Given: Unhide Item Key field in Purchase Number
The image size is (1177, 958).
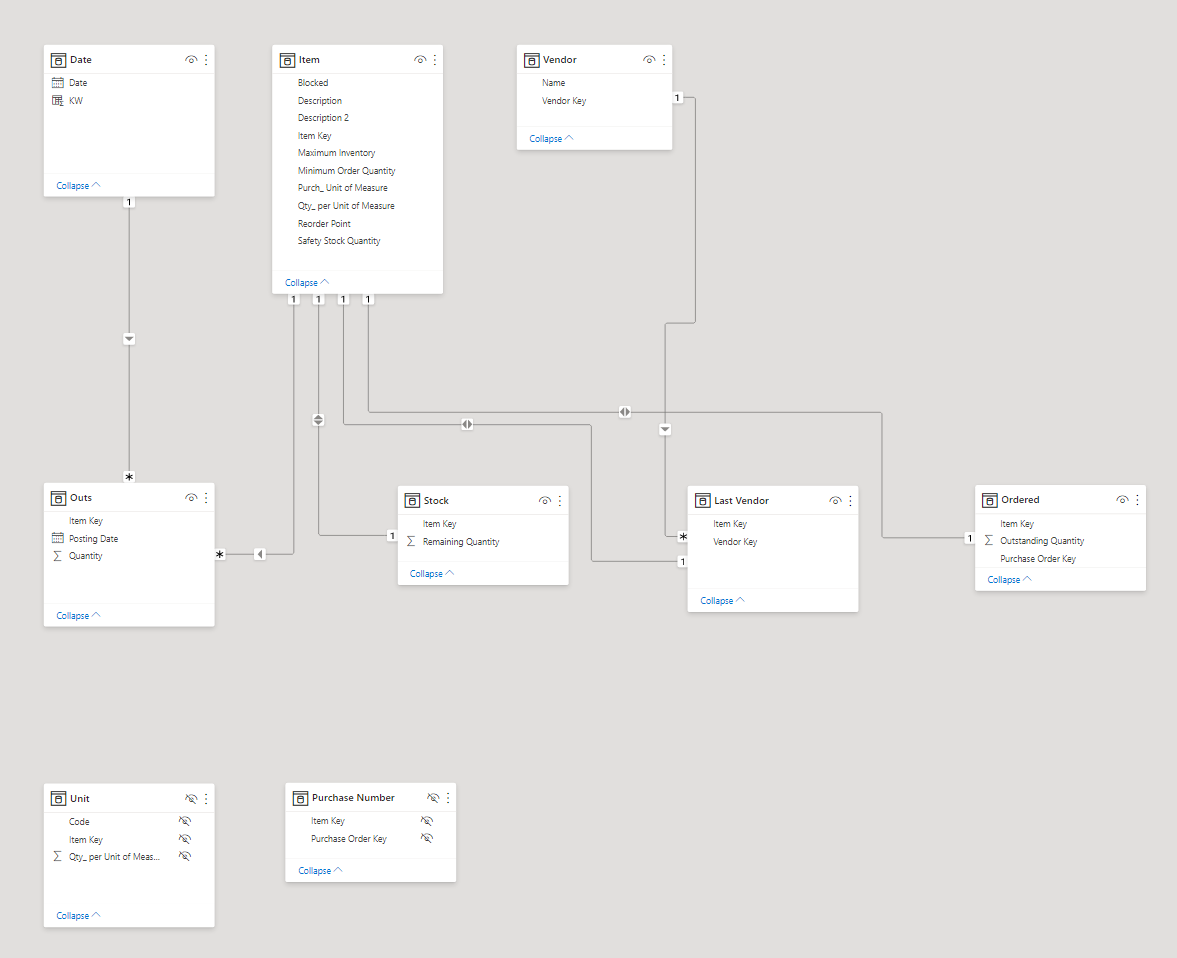Looking at the screenshot, I should point(427,821).
